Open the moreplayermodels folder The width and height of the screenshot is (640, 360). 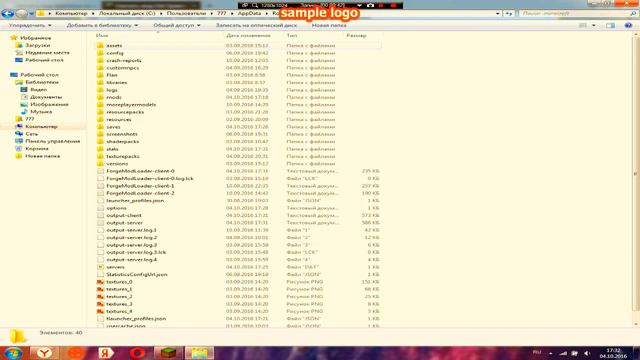coord(131,104)
